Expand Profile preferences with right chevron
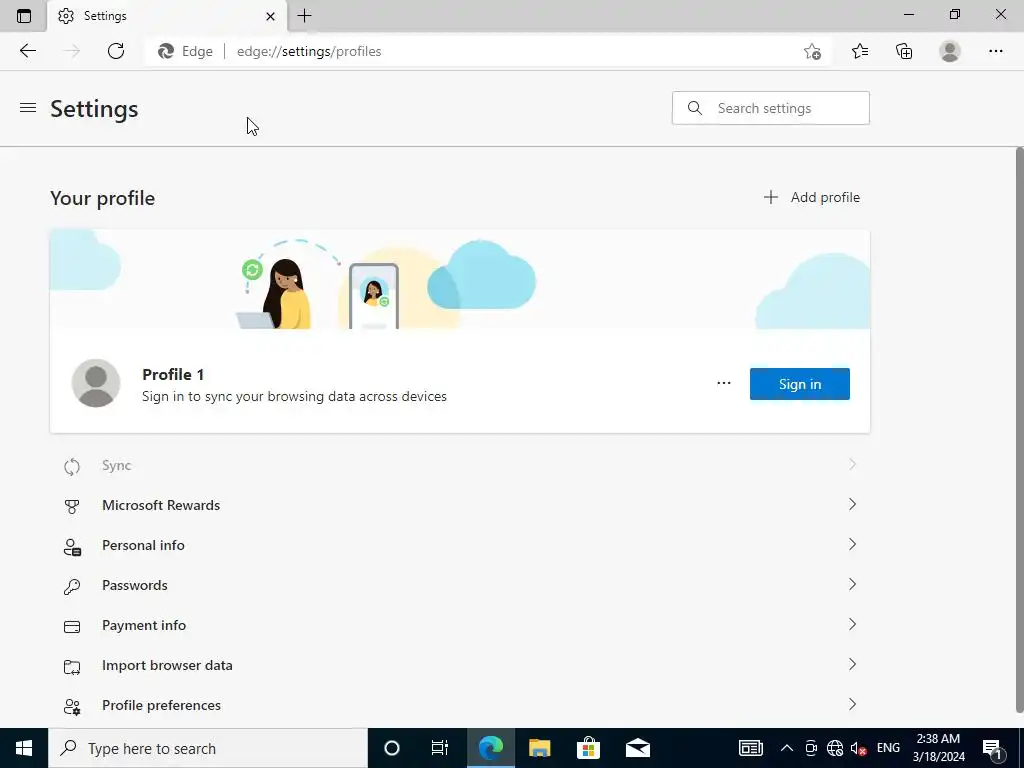 pyautogui.click(x=852, y=704)
